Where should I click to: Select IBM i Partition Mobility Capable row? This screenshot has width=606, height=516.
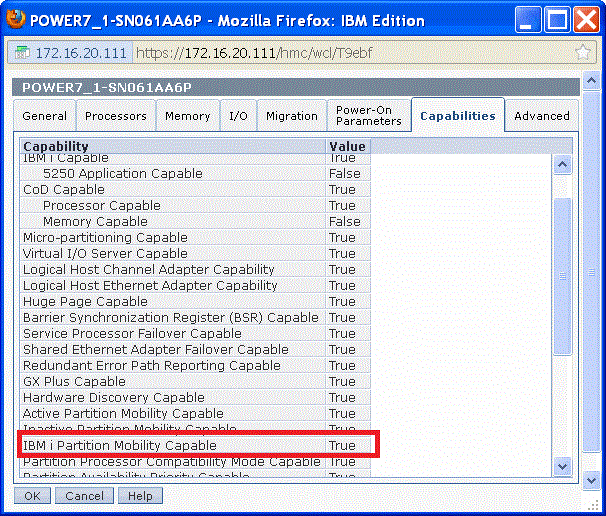tap(120, 445)
